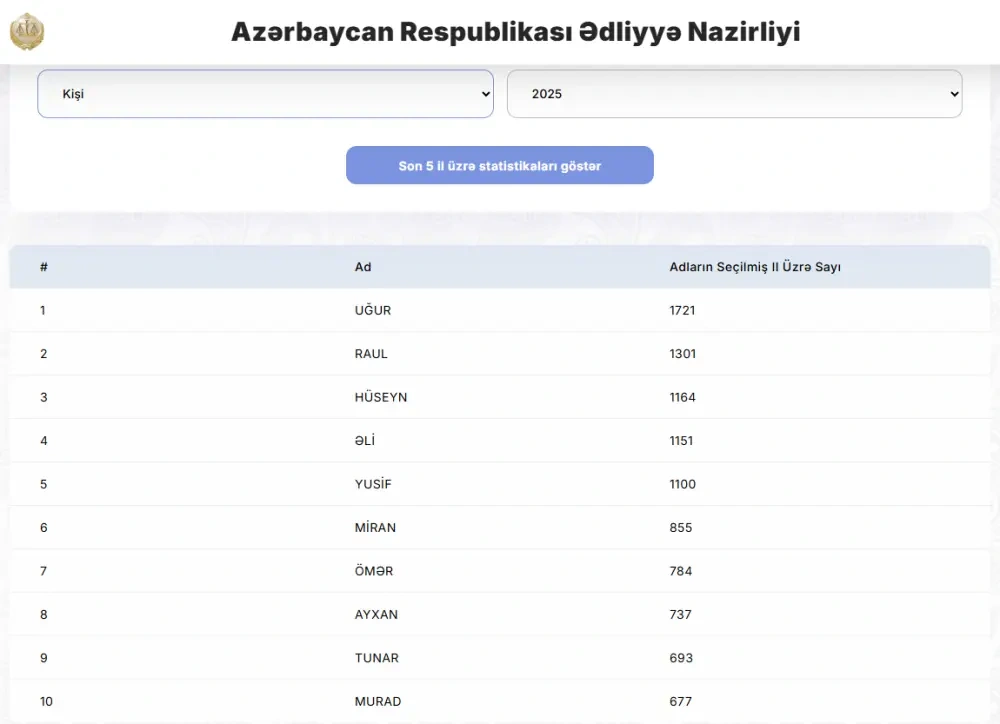This screenshot has width=1000, height=724.
Task: Click the ÖMƏR name cell
Action: click(374, 571)
